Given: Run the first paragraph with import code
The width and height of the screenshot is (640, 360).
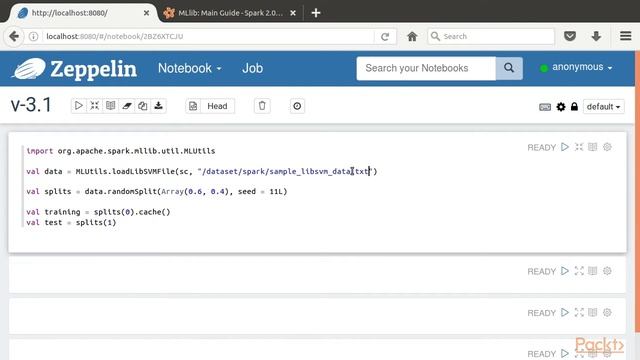Looking at the screenshot, I should pos(565,147).
